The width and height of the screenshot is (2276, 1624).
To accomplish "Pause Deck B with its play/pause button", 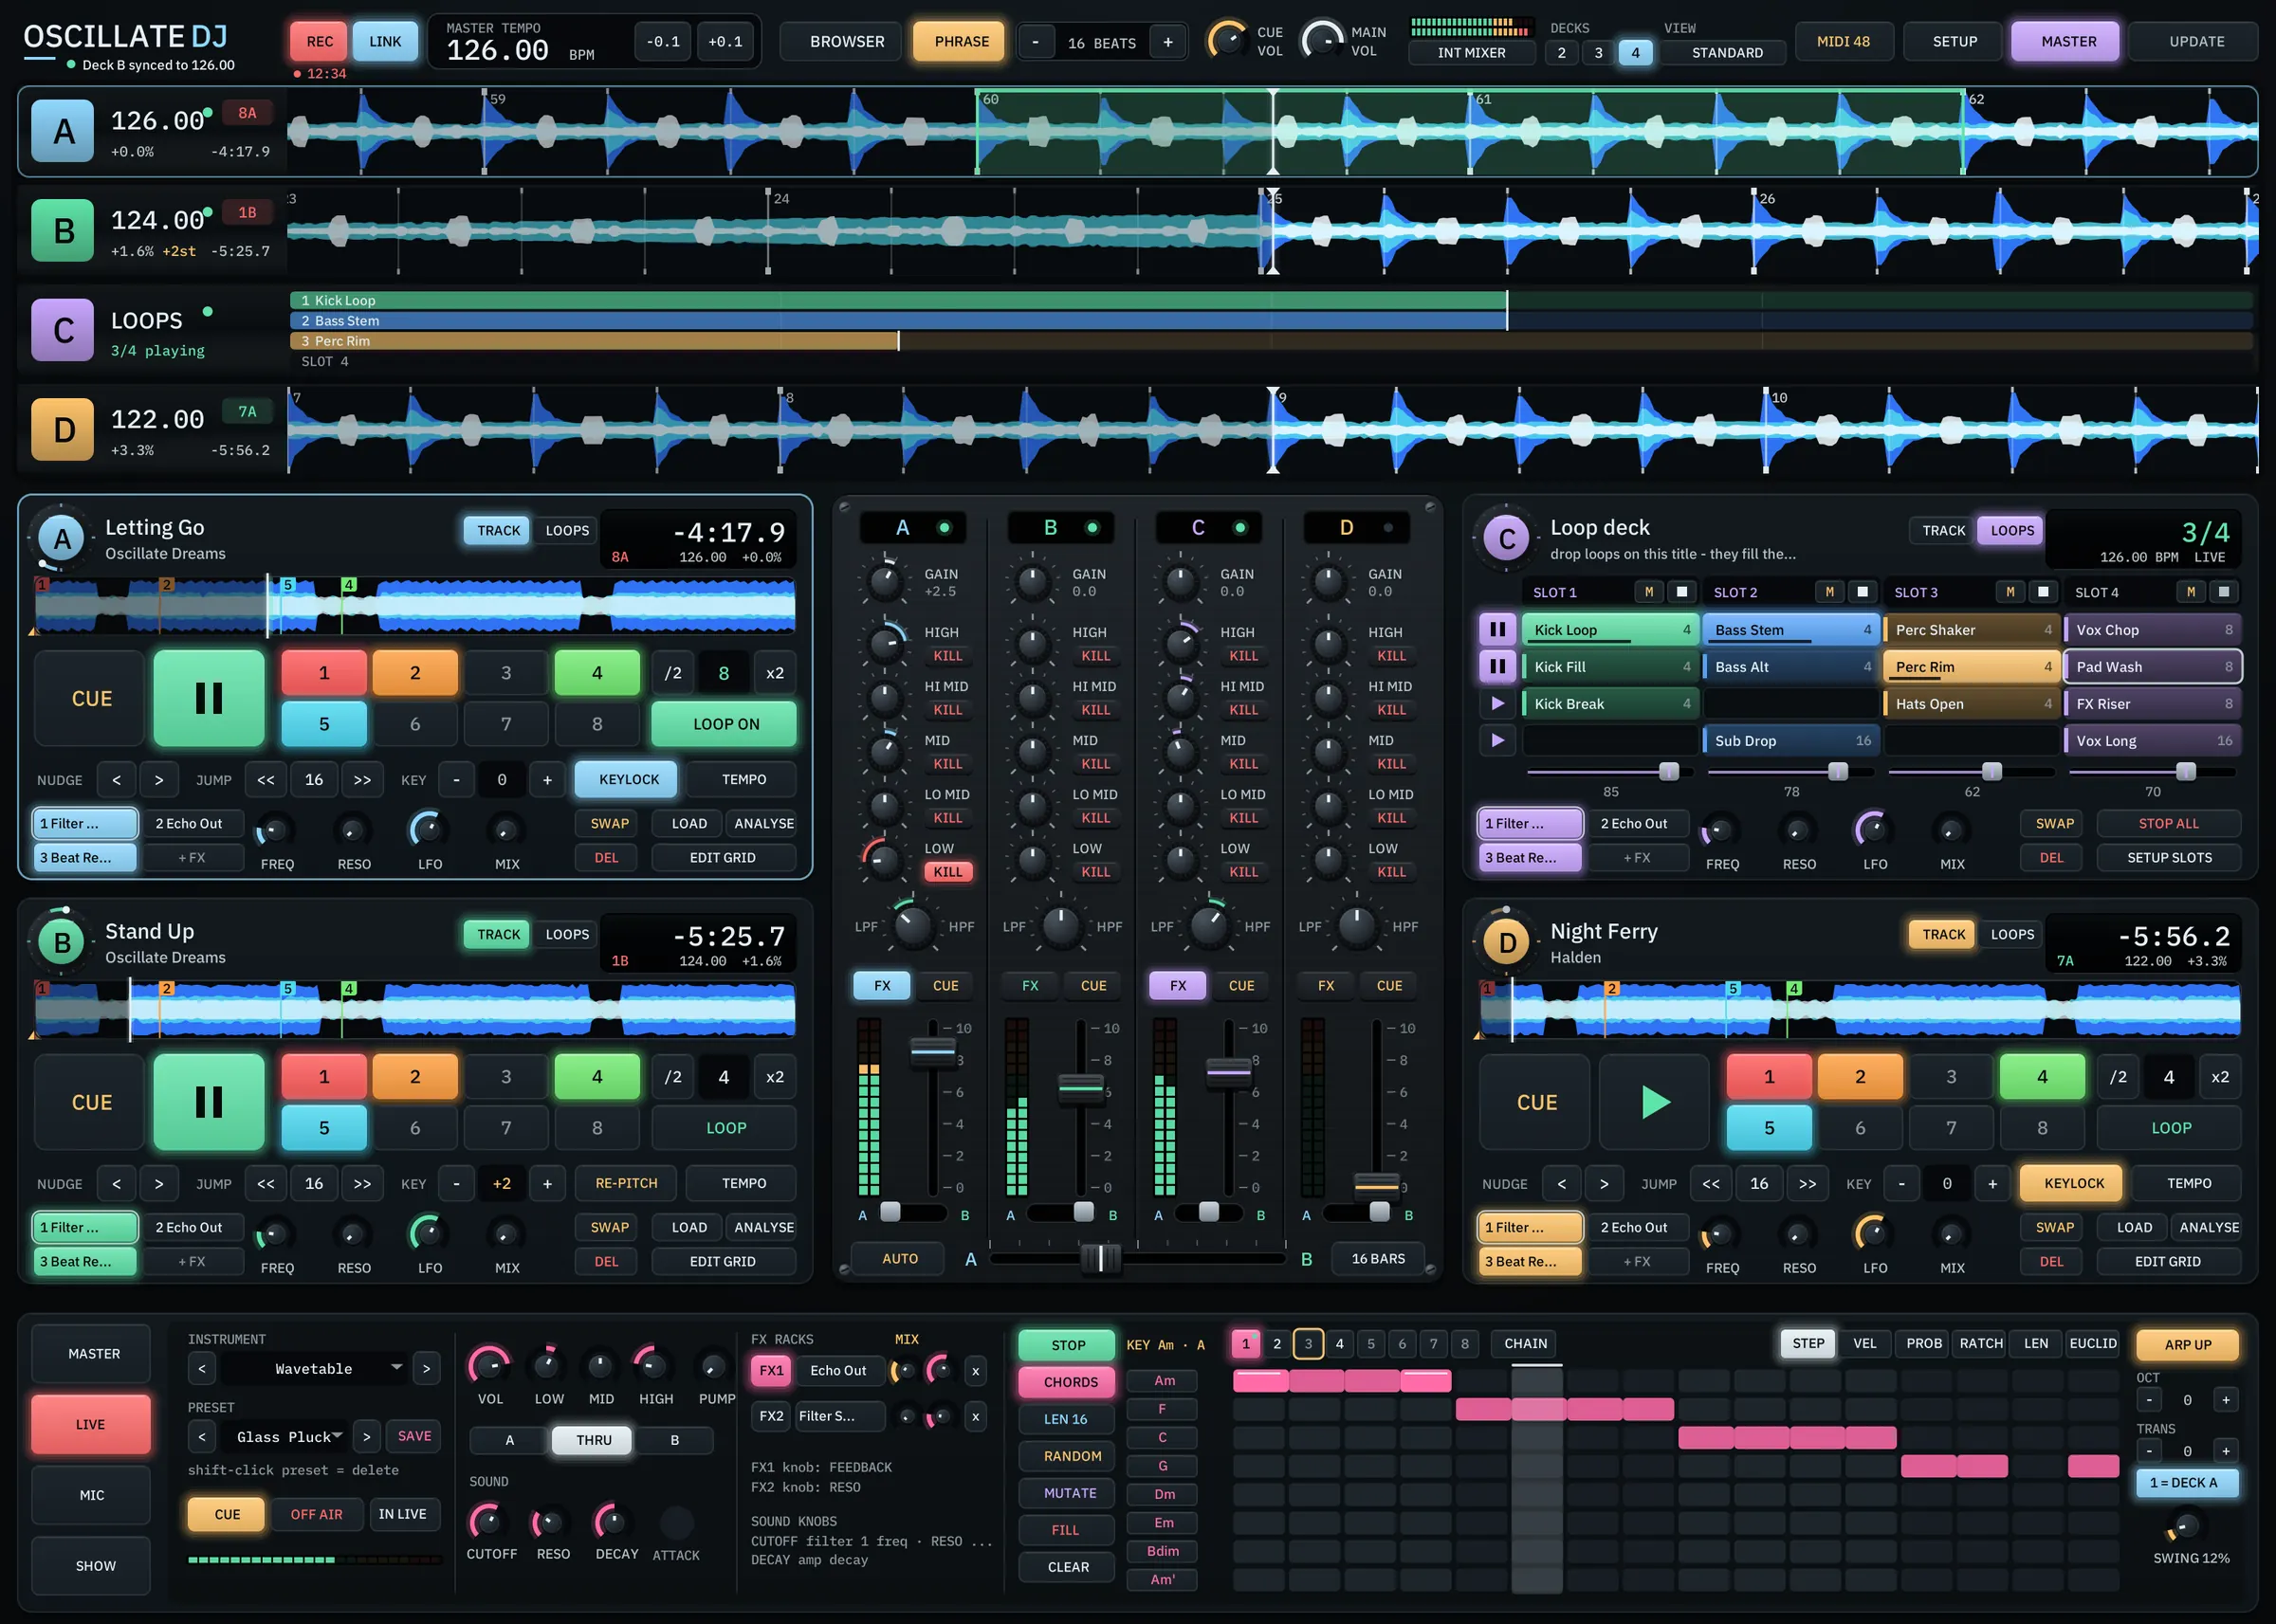I will pos(208,1102).
